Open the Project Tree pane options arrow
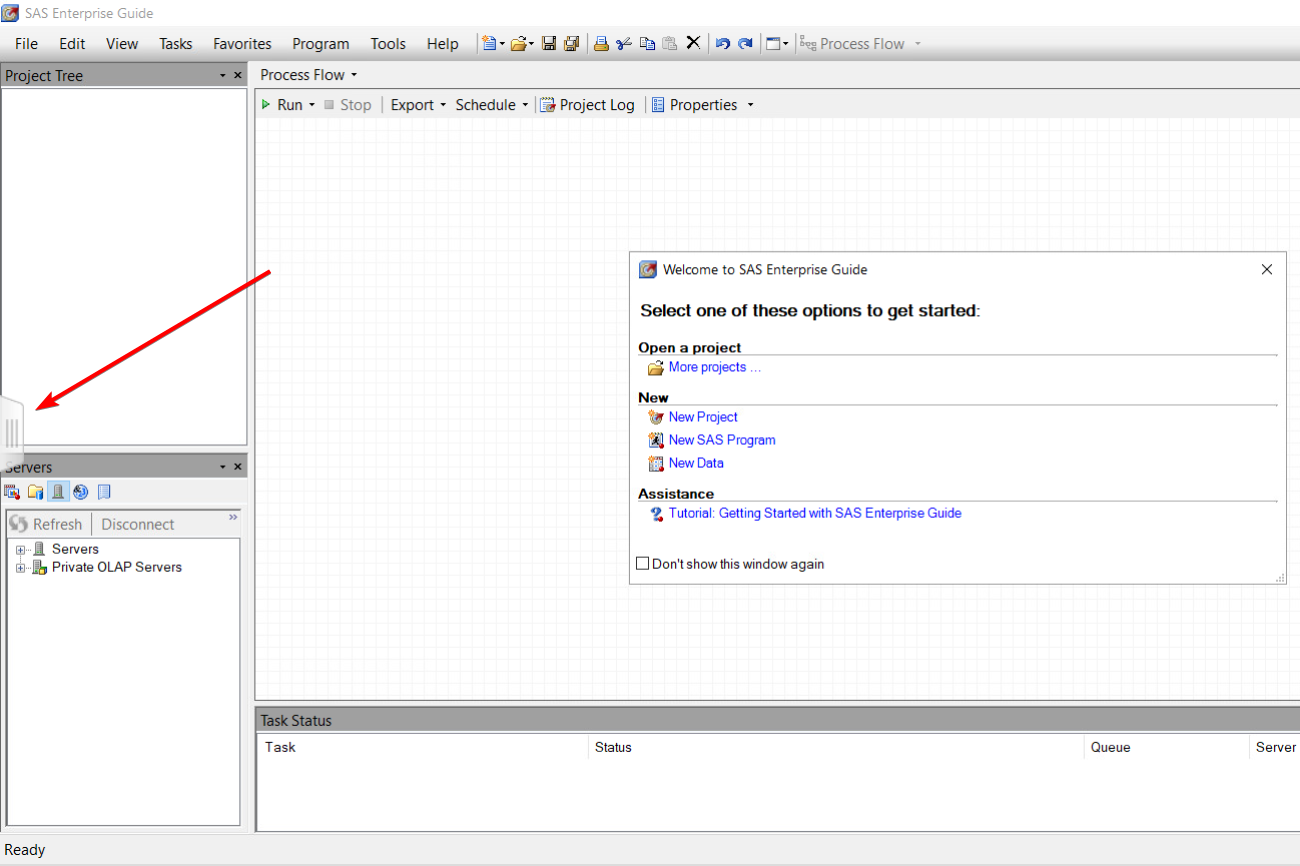Viewport: 1300px width, 866px height. point(223,76)
